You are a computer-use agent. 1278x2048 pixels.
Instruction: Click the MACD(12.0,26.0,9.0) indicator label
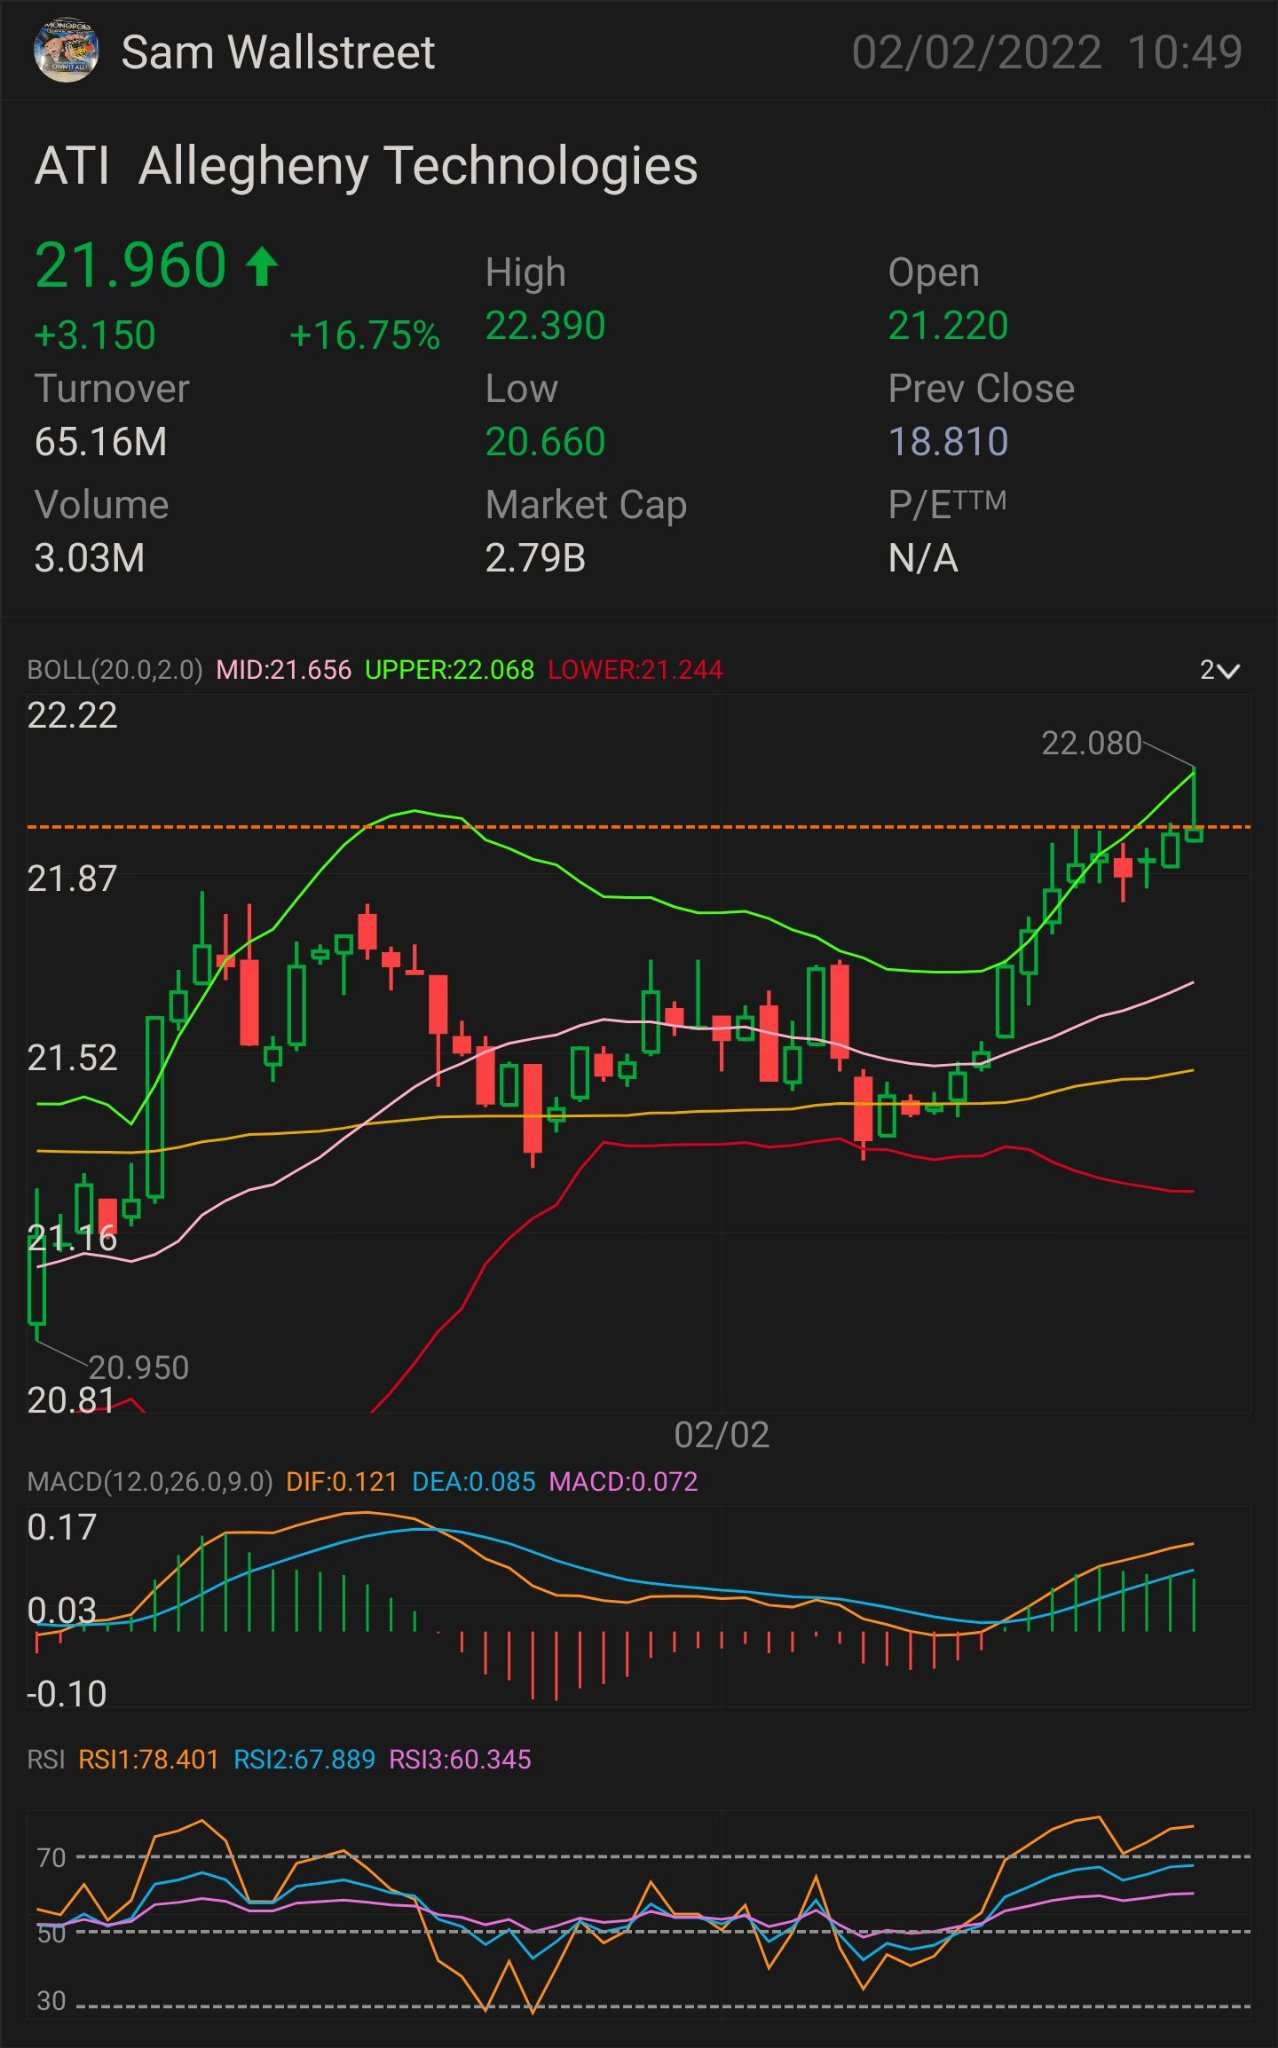click(150, 1482)
